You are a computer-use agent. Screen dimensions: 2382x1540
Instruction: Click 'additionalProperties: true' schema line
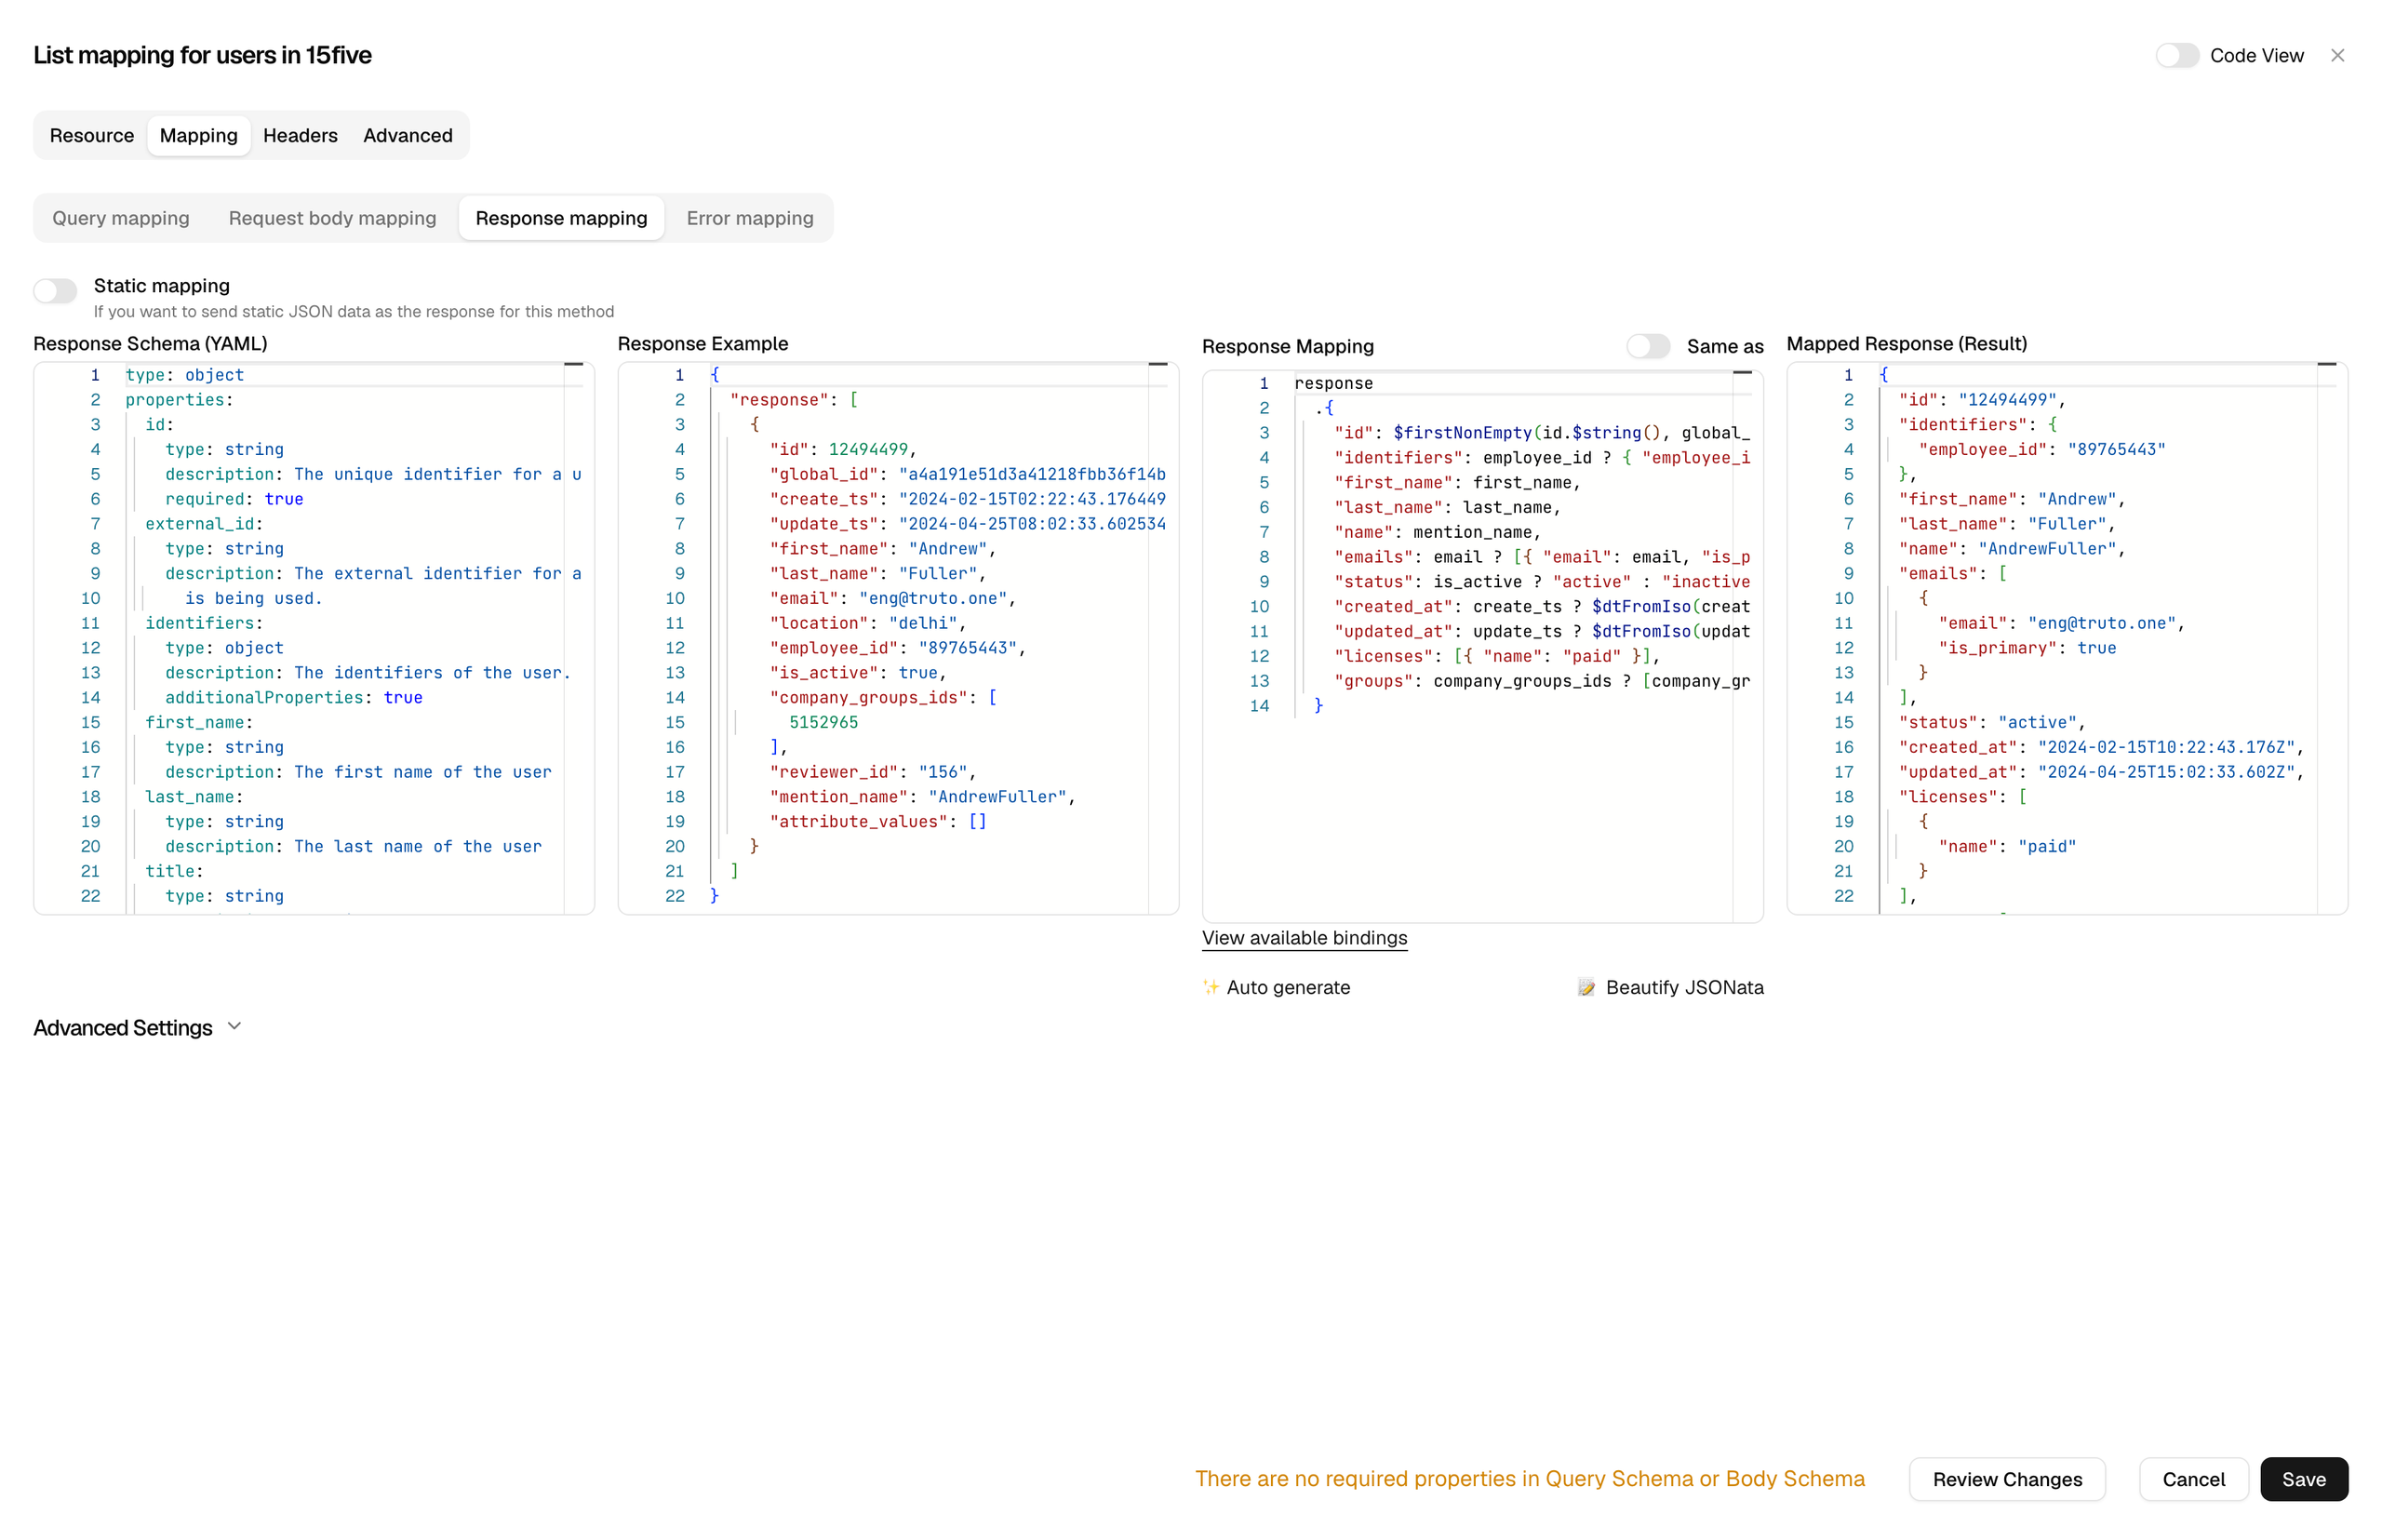(x=294, y=698)
